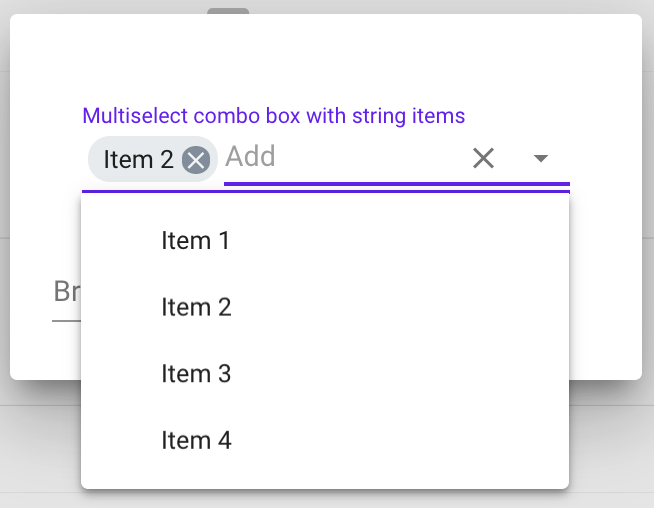The width and height of the screenshot is (654, 508).
Task: Click the gray element above the dialog
Action: coord(228,10)
